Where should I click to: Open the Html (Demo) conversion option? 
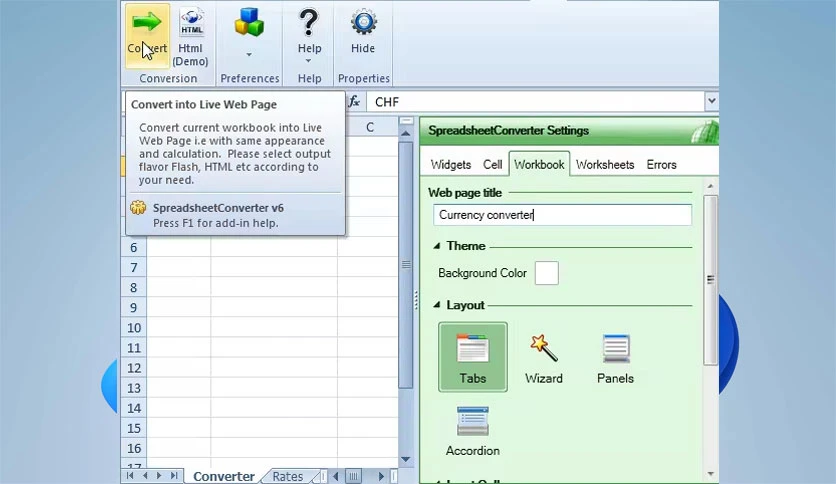pos(190,36)
